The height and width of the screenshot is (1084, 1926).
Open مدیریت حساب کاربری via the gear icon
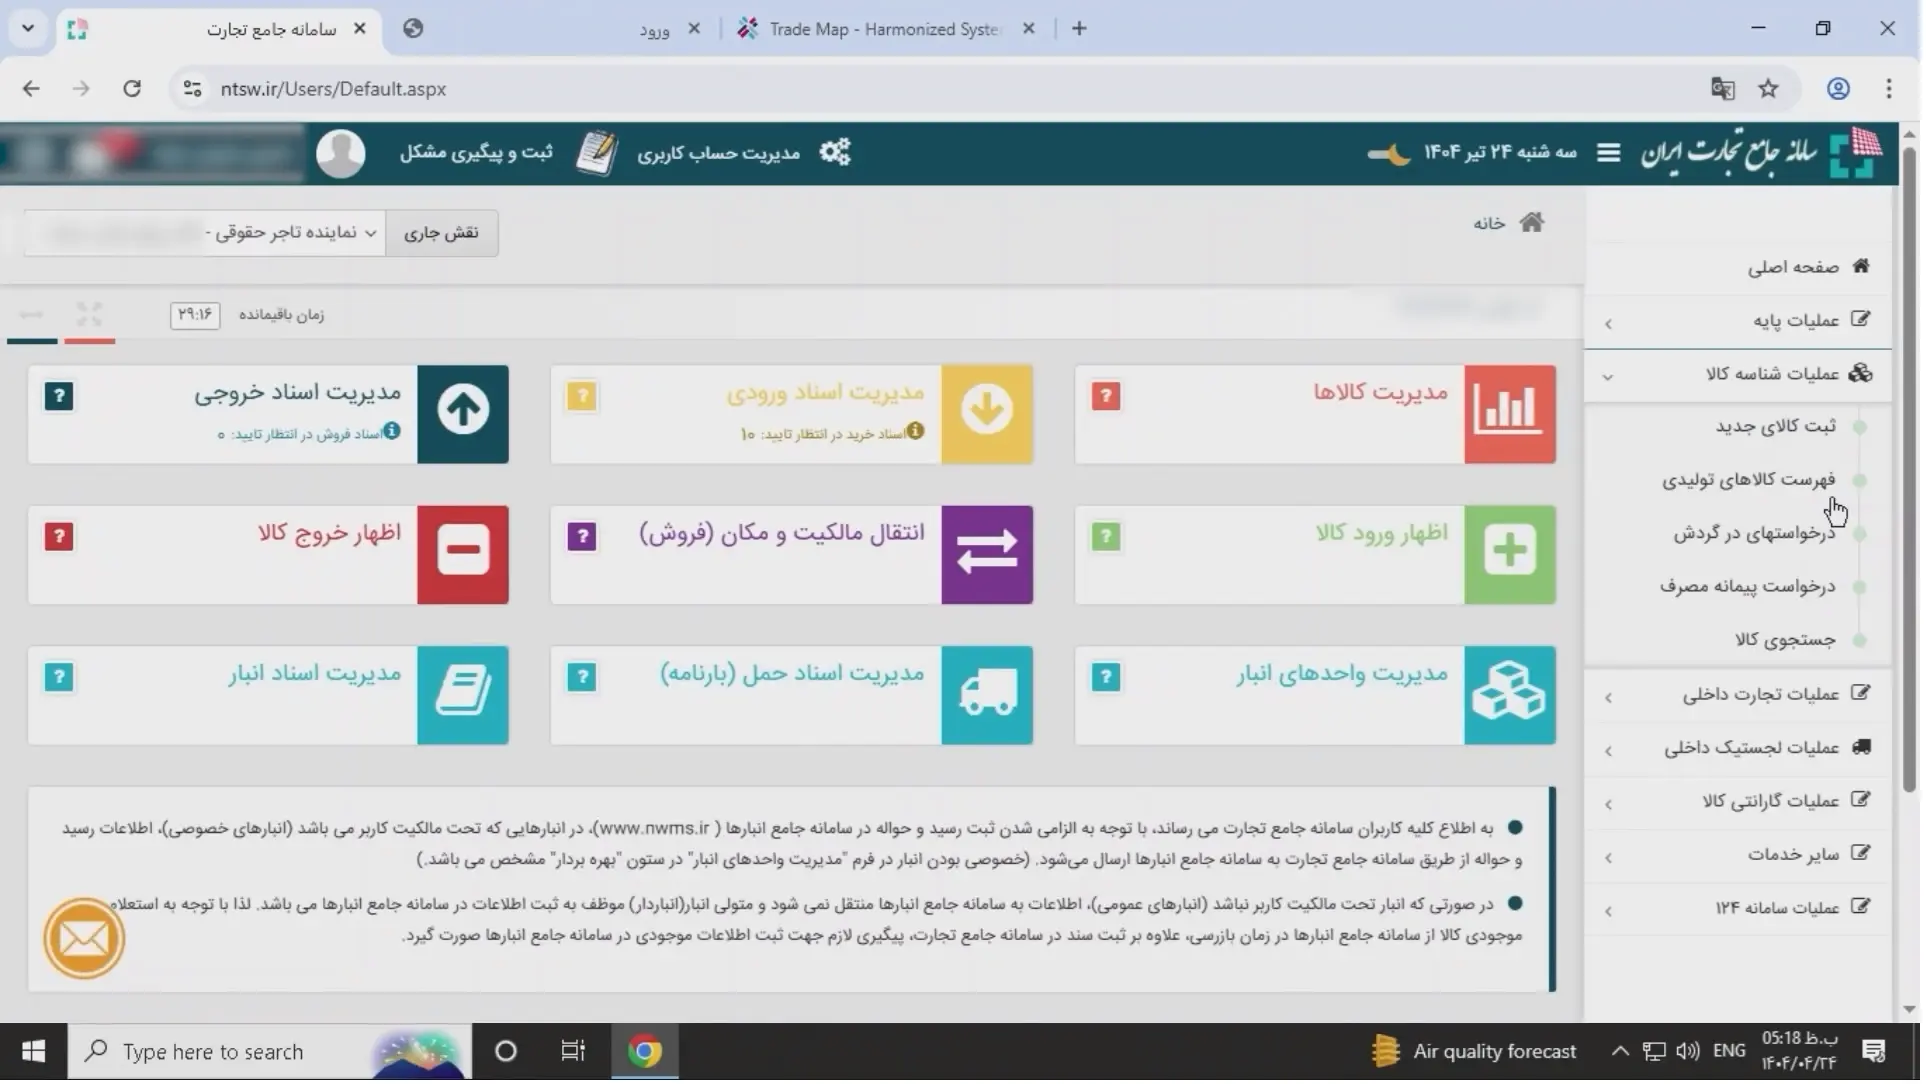tap(836, 152)
